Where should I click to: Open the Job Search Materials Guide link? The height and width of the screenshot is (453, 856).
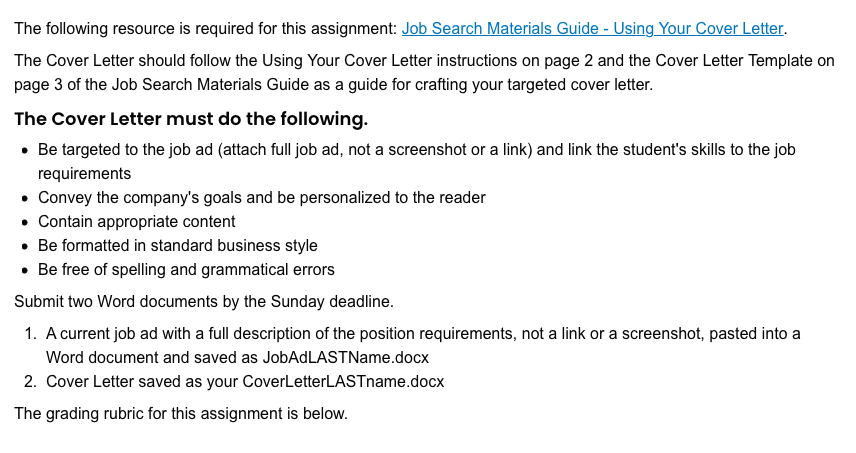pyautogui.click(x=592, y=28)
